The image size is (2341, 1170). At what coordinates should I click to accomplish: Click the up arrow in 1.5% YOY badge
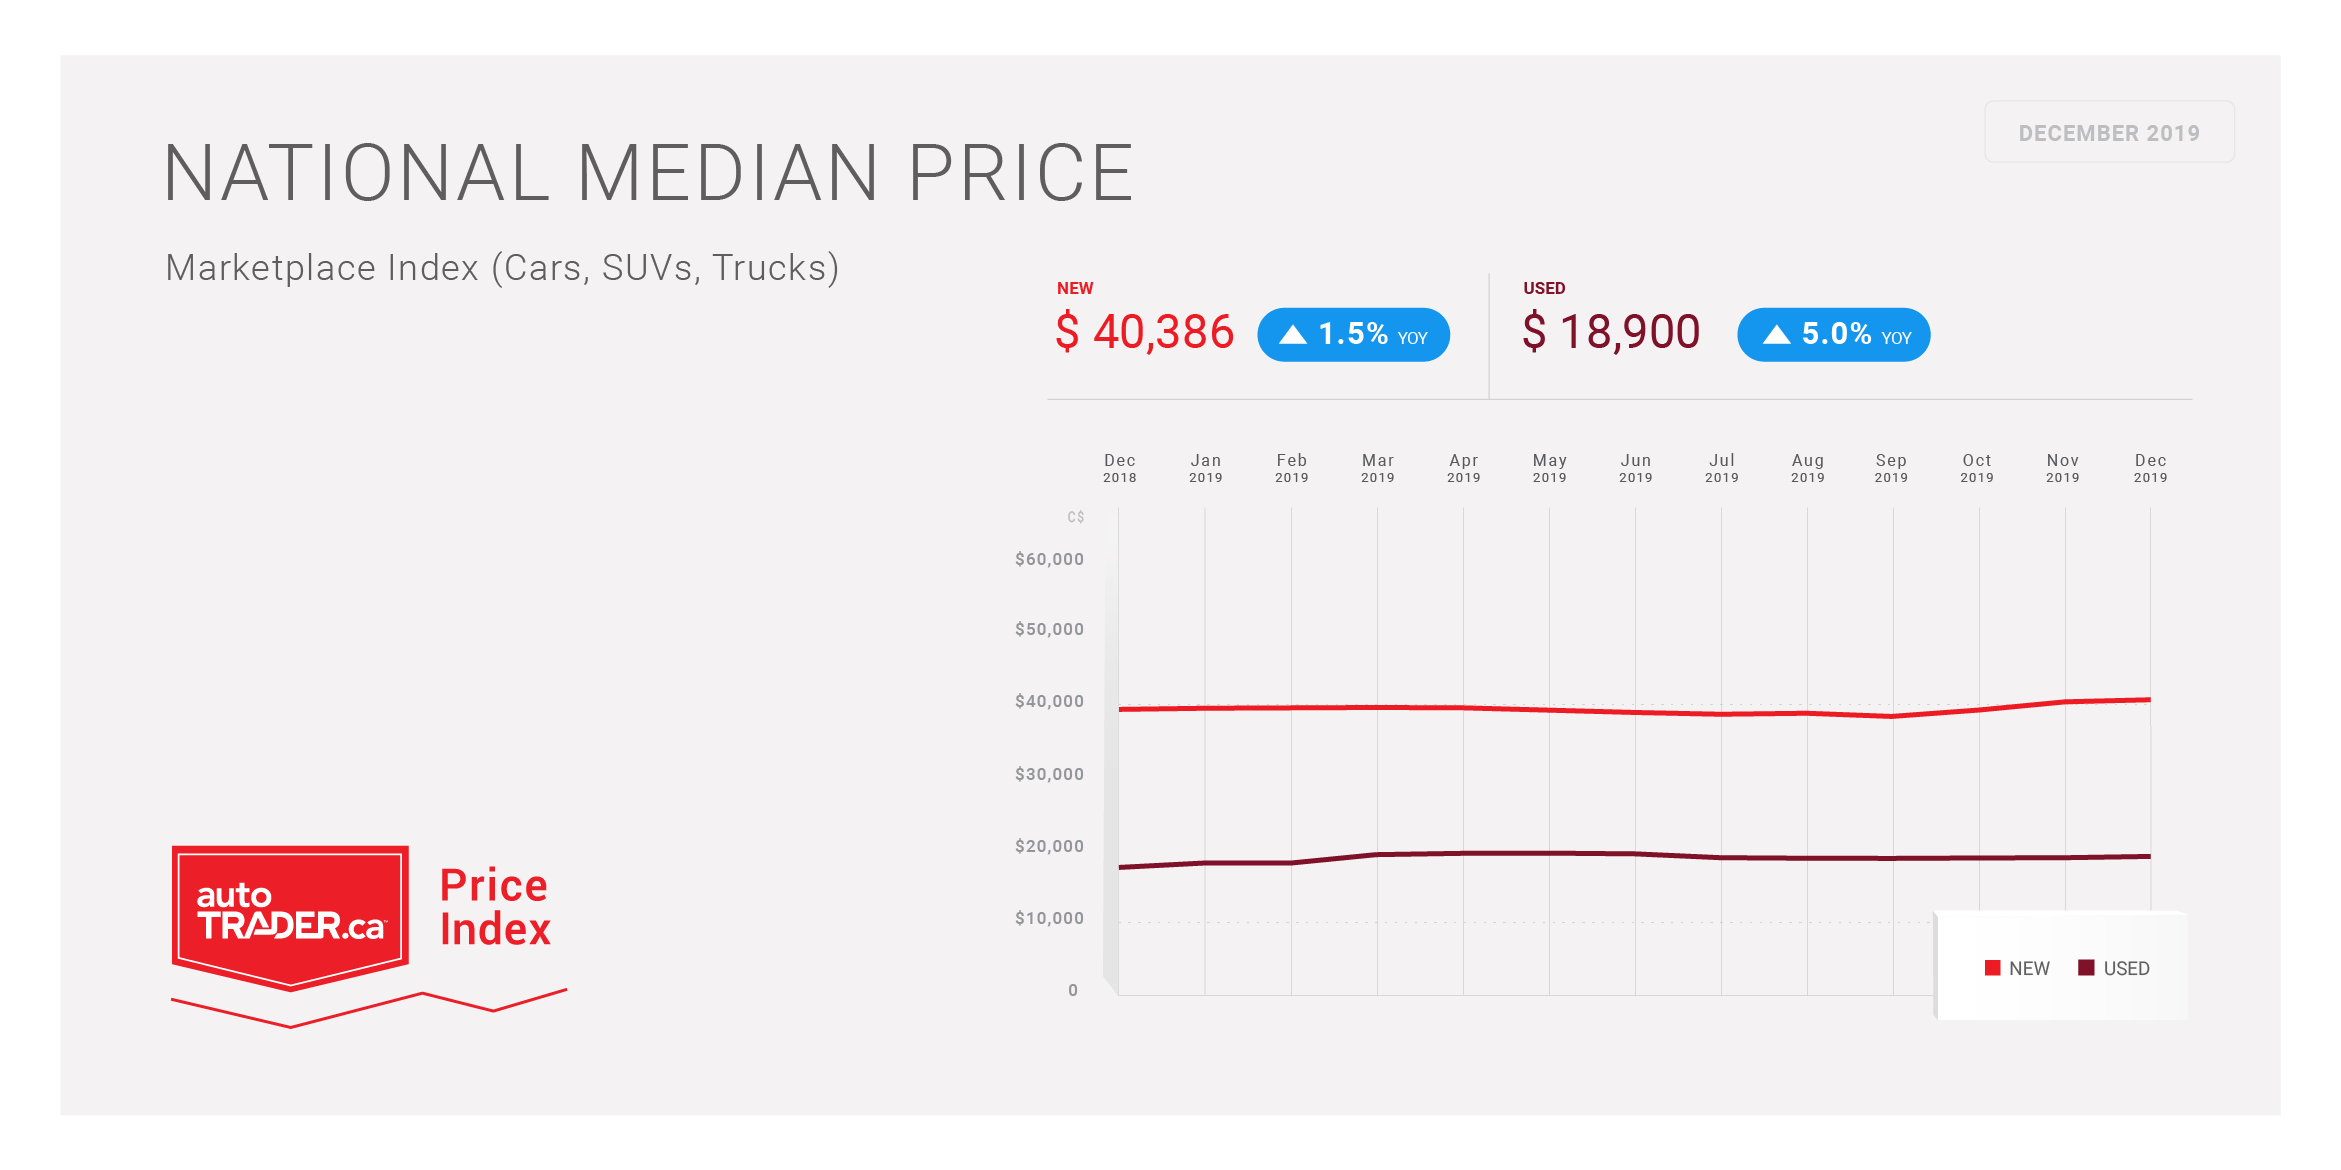click(1292, 335)
